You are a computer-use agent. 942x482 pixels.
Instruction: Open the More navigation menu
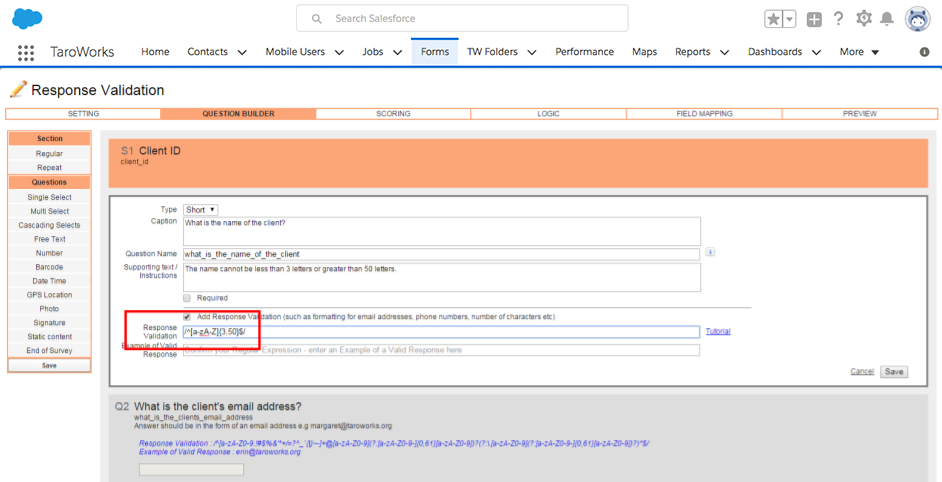click(859, 52)
